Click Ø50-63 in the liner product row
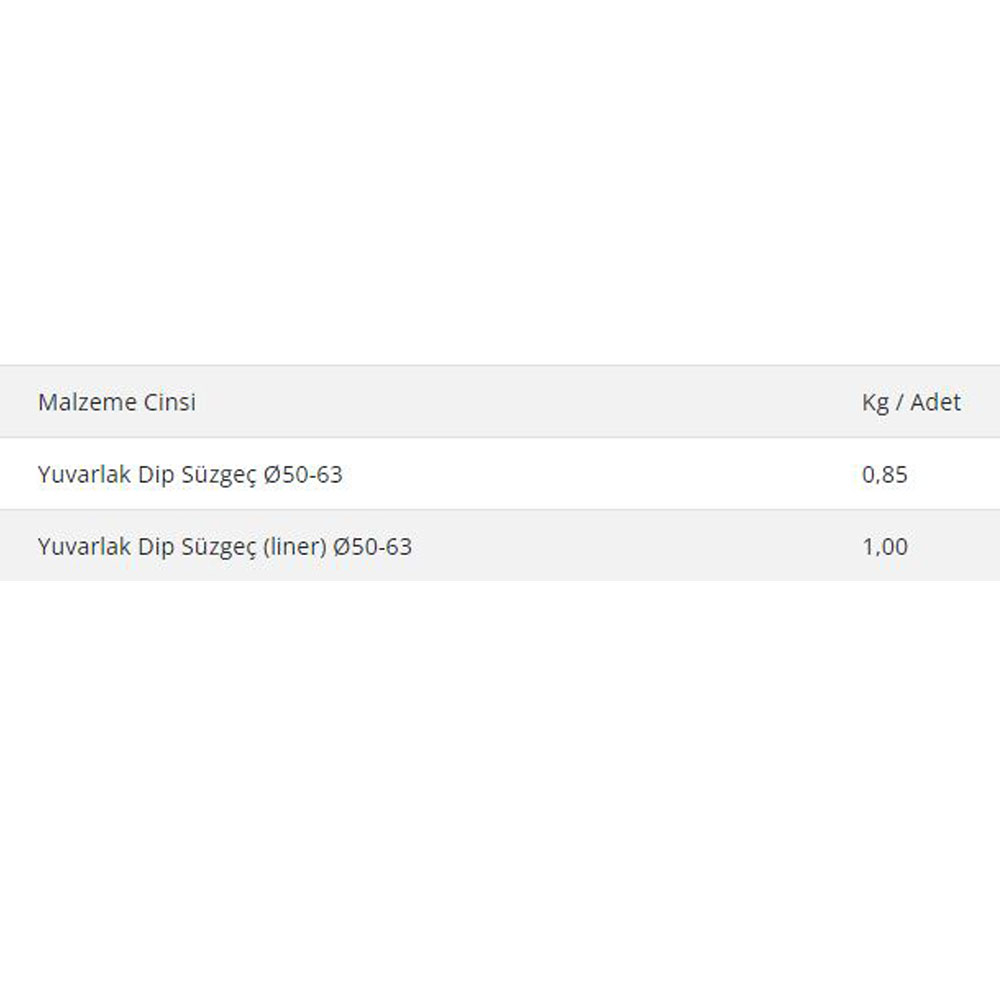Viewport: 1000px width, 1000px height. tap(372, 547)
